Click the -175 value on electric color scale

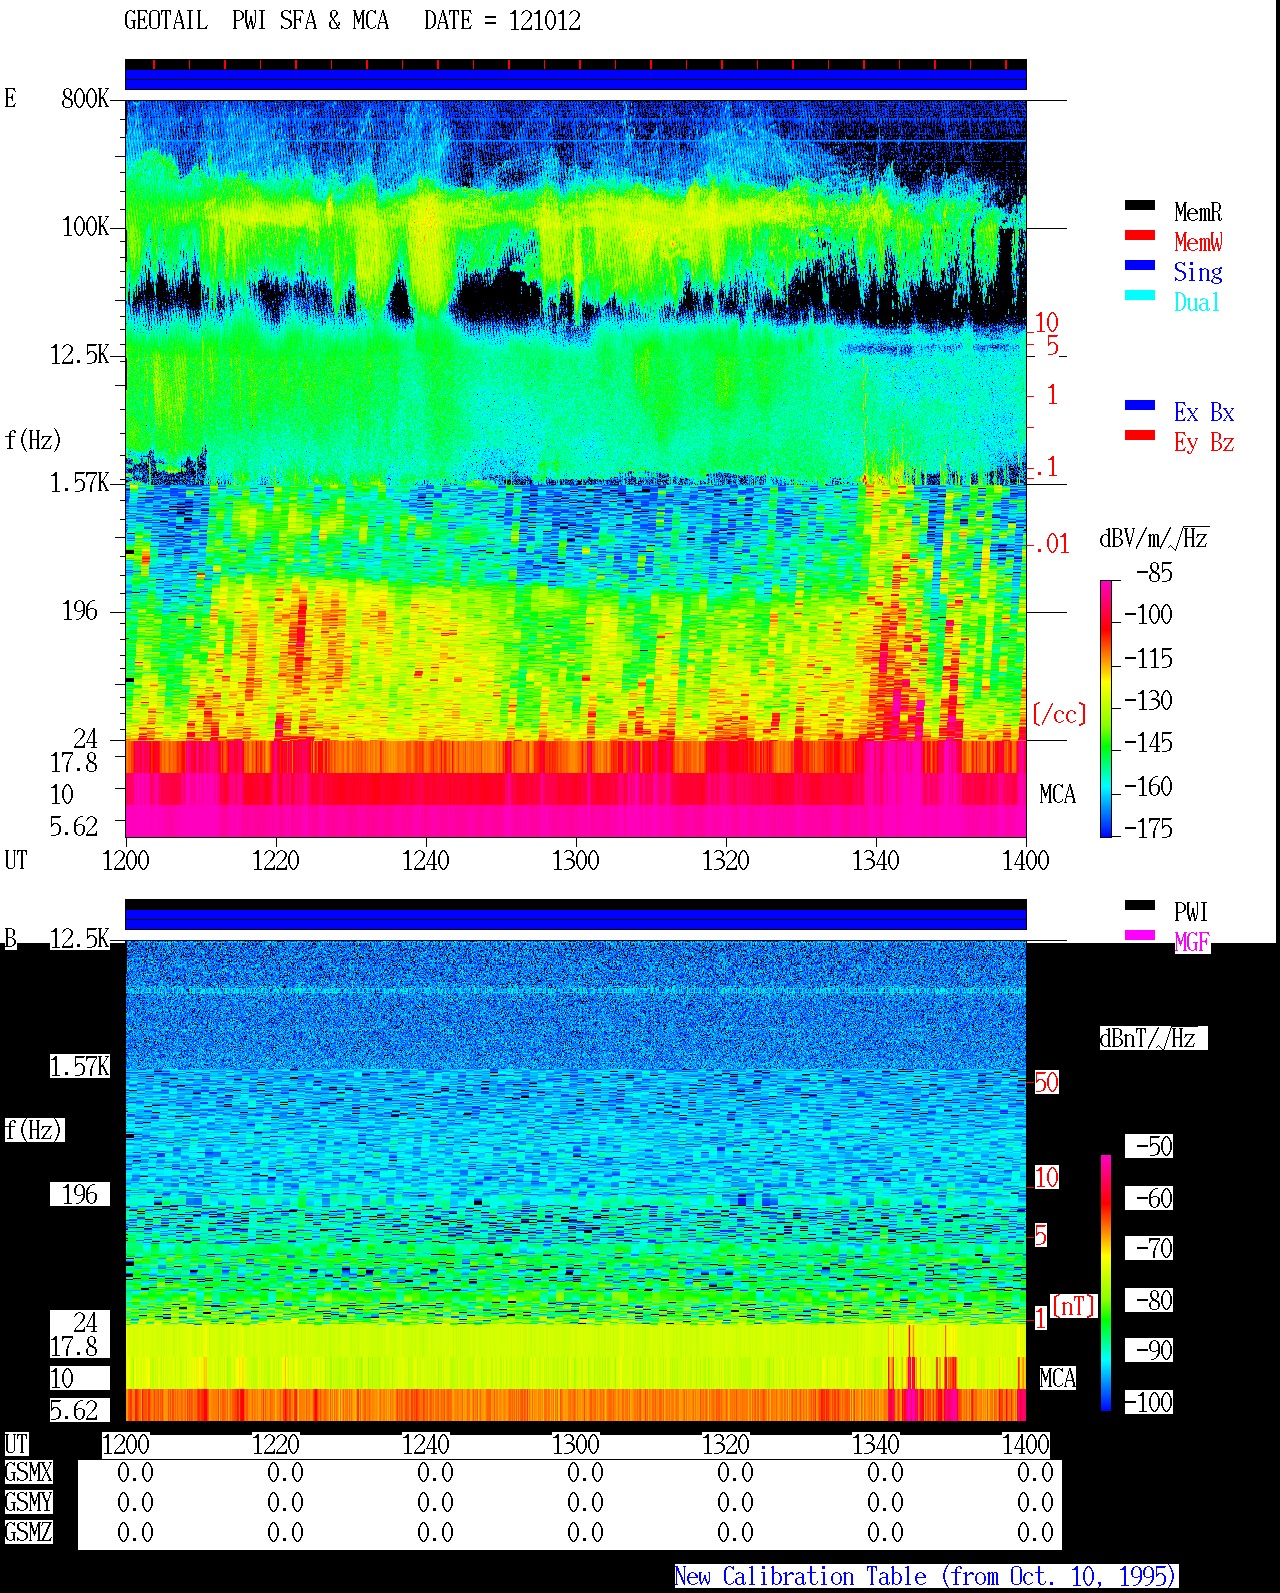(1148, 829)
